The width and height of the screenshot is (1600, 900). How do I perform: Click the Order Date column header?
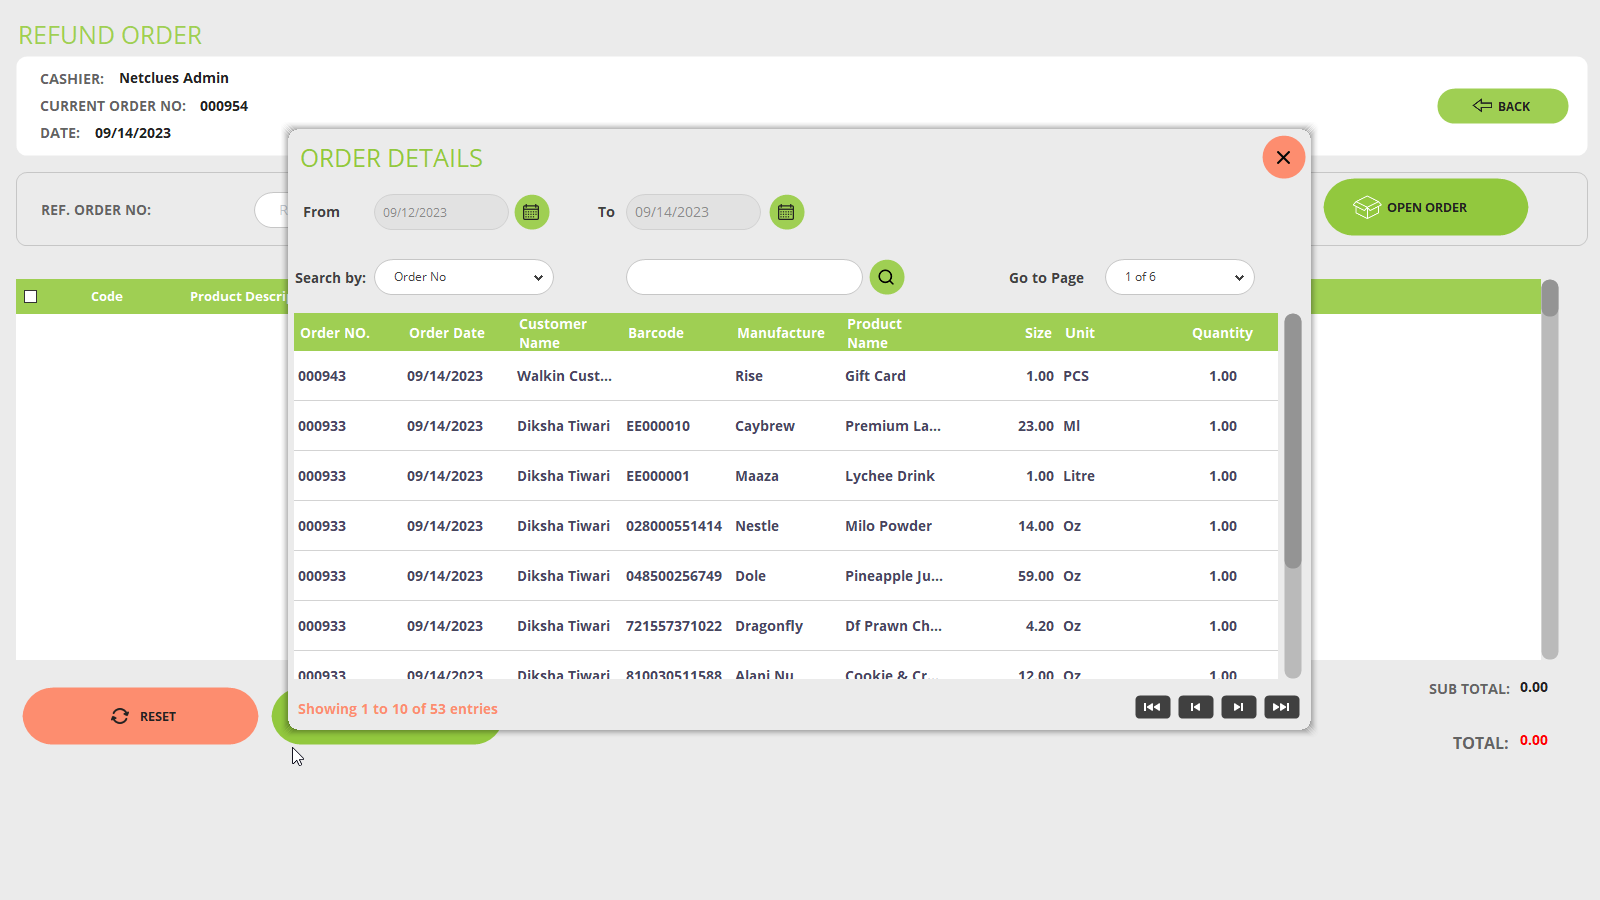pos(446,333)
